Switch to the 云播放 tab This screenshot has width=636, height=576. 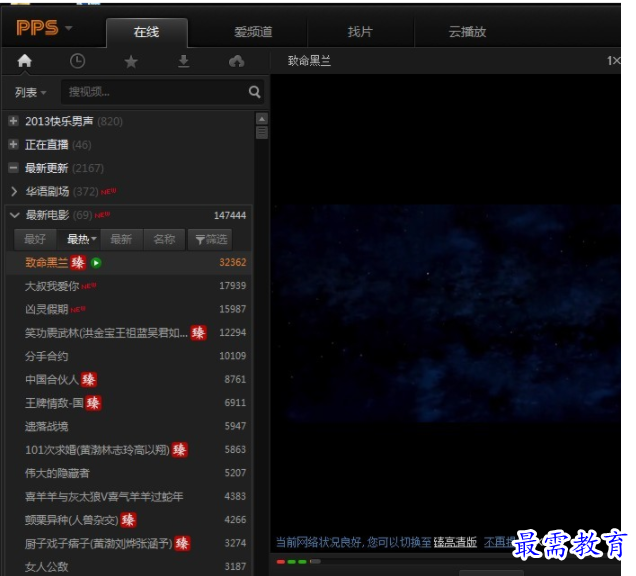467,32
